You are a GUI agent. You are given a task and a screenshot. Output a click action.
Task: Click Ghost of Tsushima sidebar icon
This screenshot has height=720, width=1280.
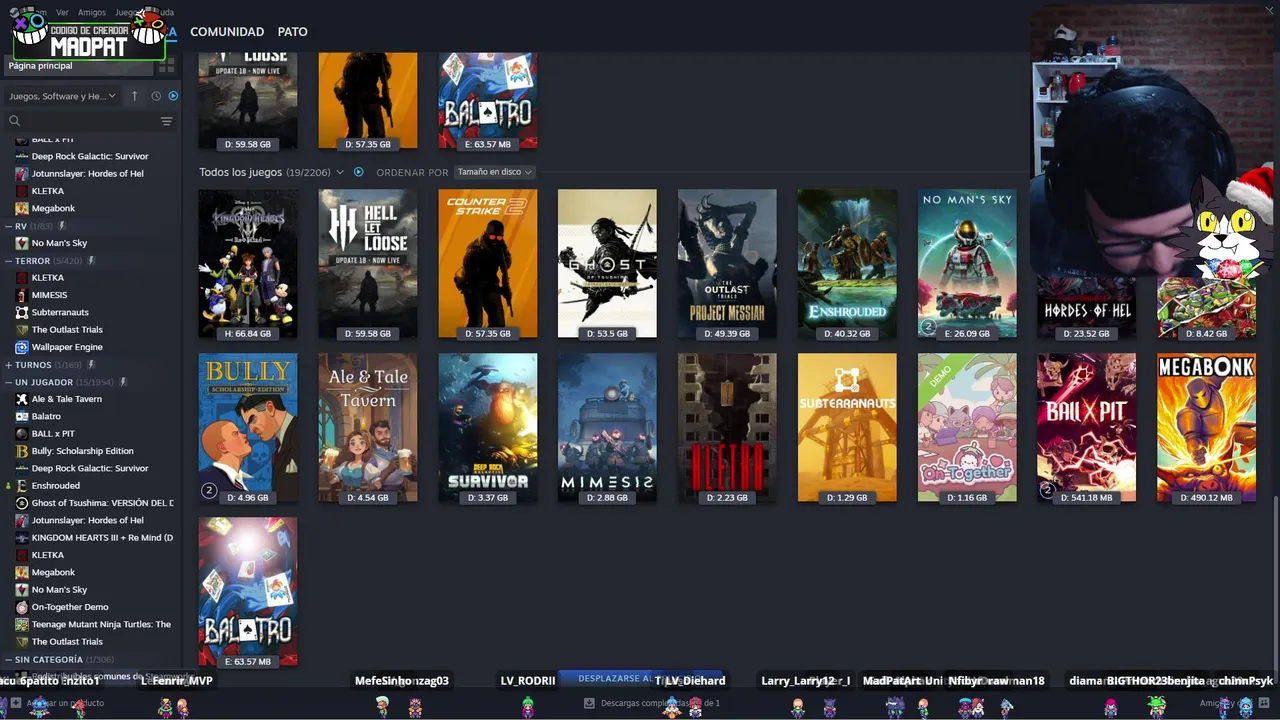[x=22, y=503]
